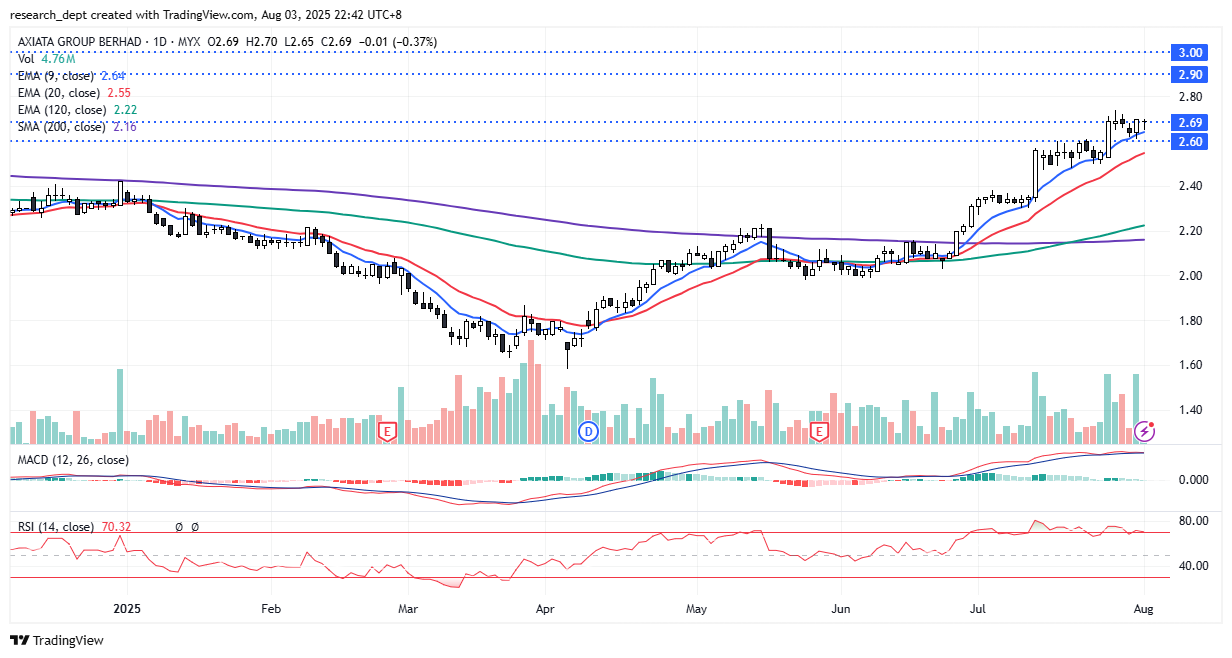Click the RSI 40.00 axis value
Screen dimensions: 1232x658
(x=1192, y=566)
